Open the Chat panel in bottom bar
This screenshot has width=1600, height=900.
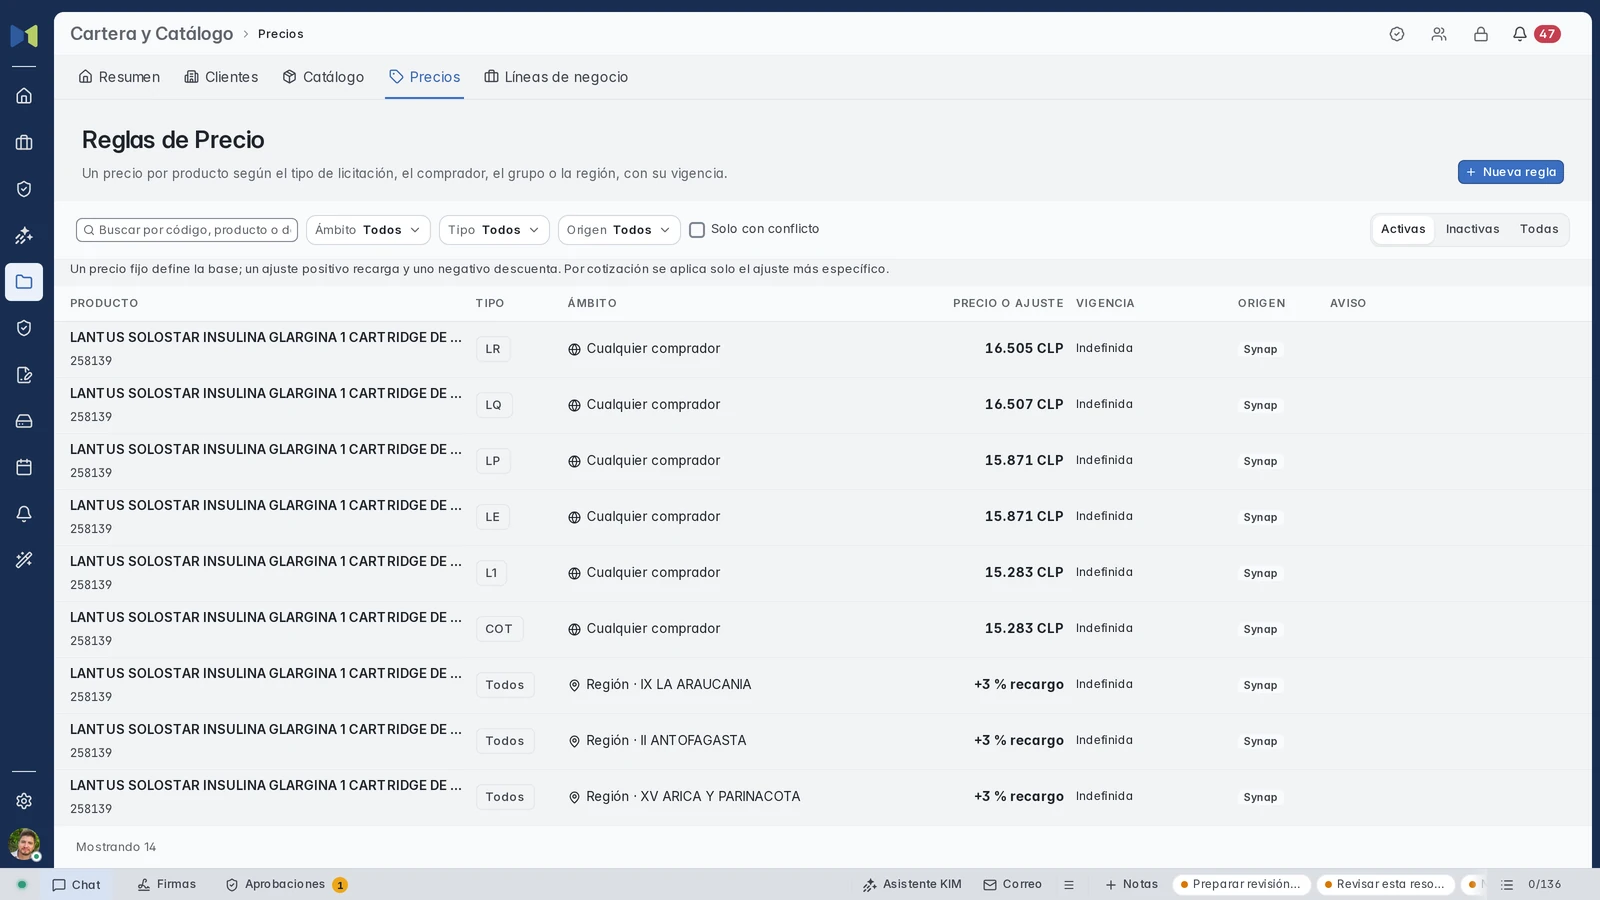click(77, 885)
